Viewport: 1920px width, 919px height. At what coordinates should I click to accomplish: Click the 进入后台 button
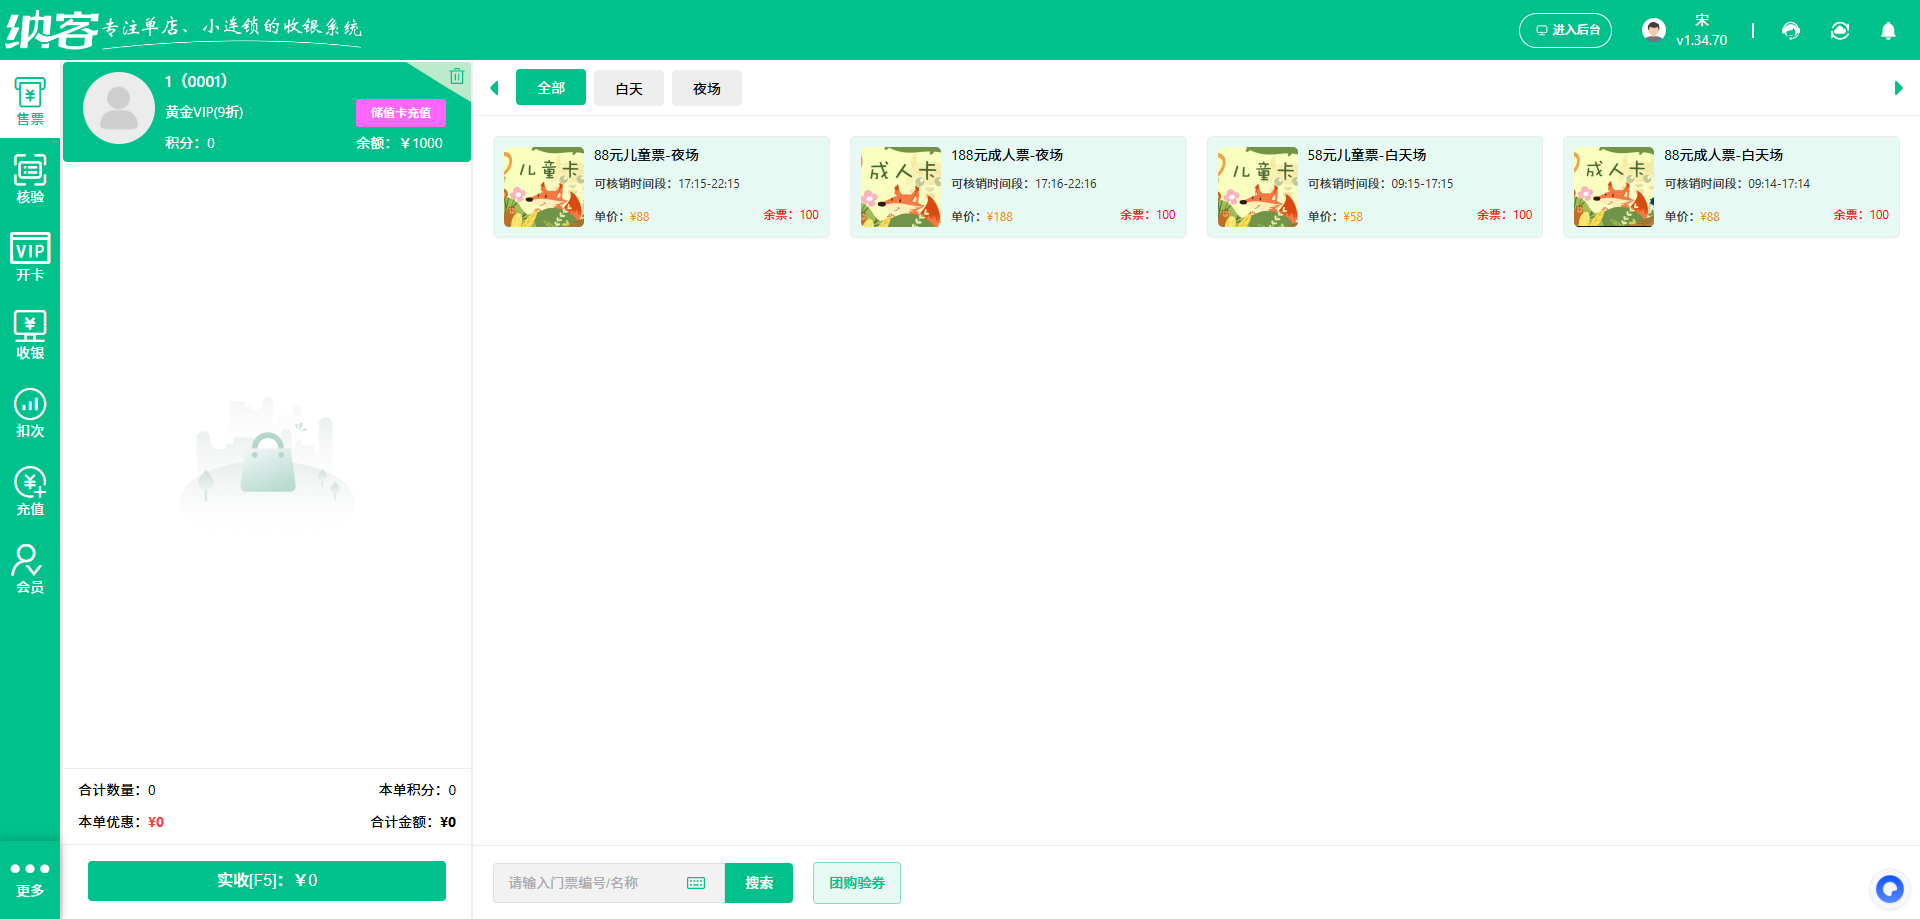tap(1565, 30)
